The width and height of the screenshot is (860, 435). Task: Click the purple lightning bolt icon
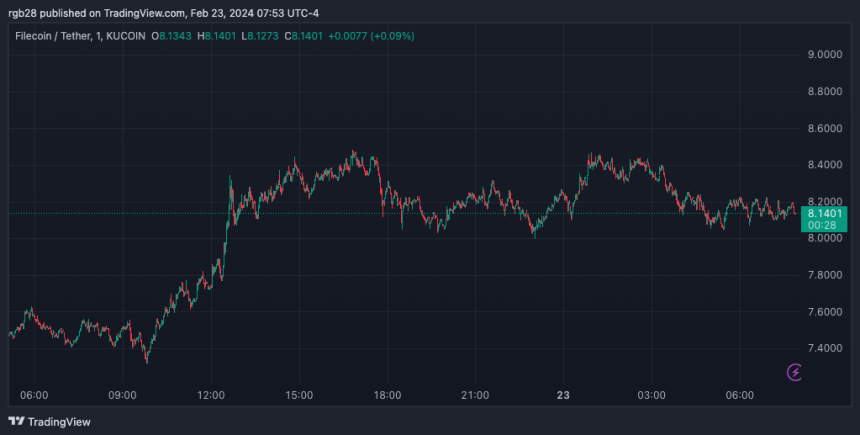click(795, 373)
